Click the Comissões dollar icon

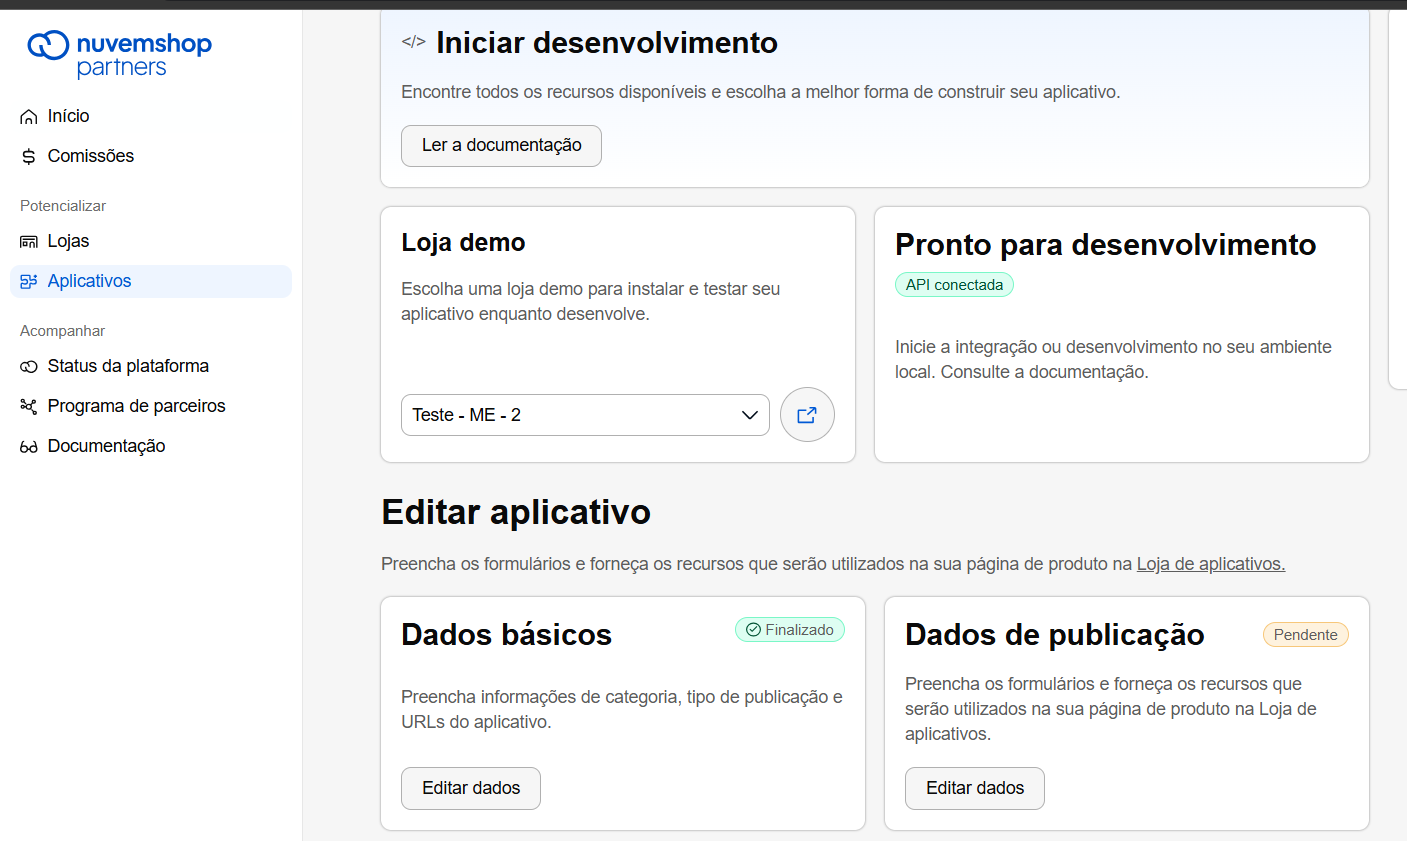point(29,157)
